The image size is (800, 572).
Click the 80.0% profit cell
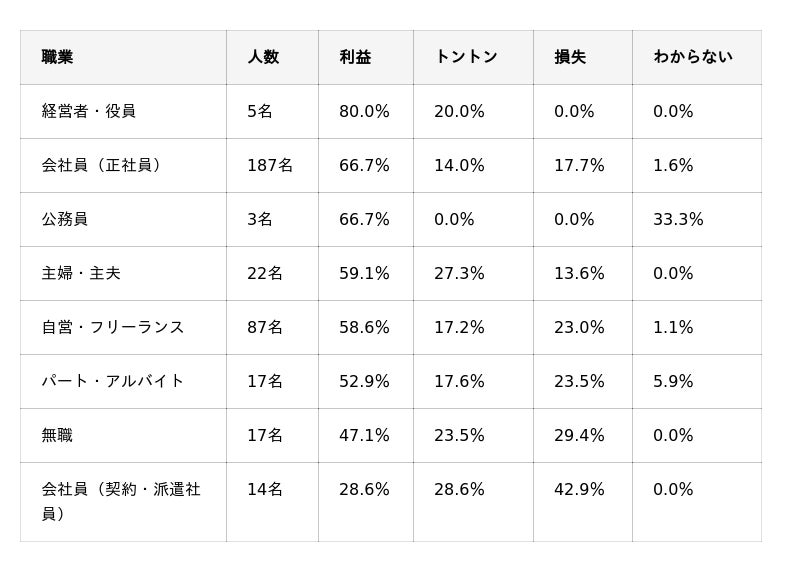pos(364,111)
